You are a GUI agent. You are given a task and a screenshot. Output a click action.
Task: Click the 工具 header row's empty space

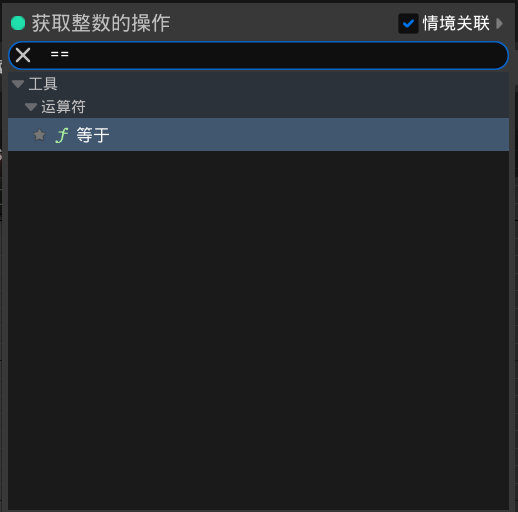point(283,84)
